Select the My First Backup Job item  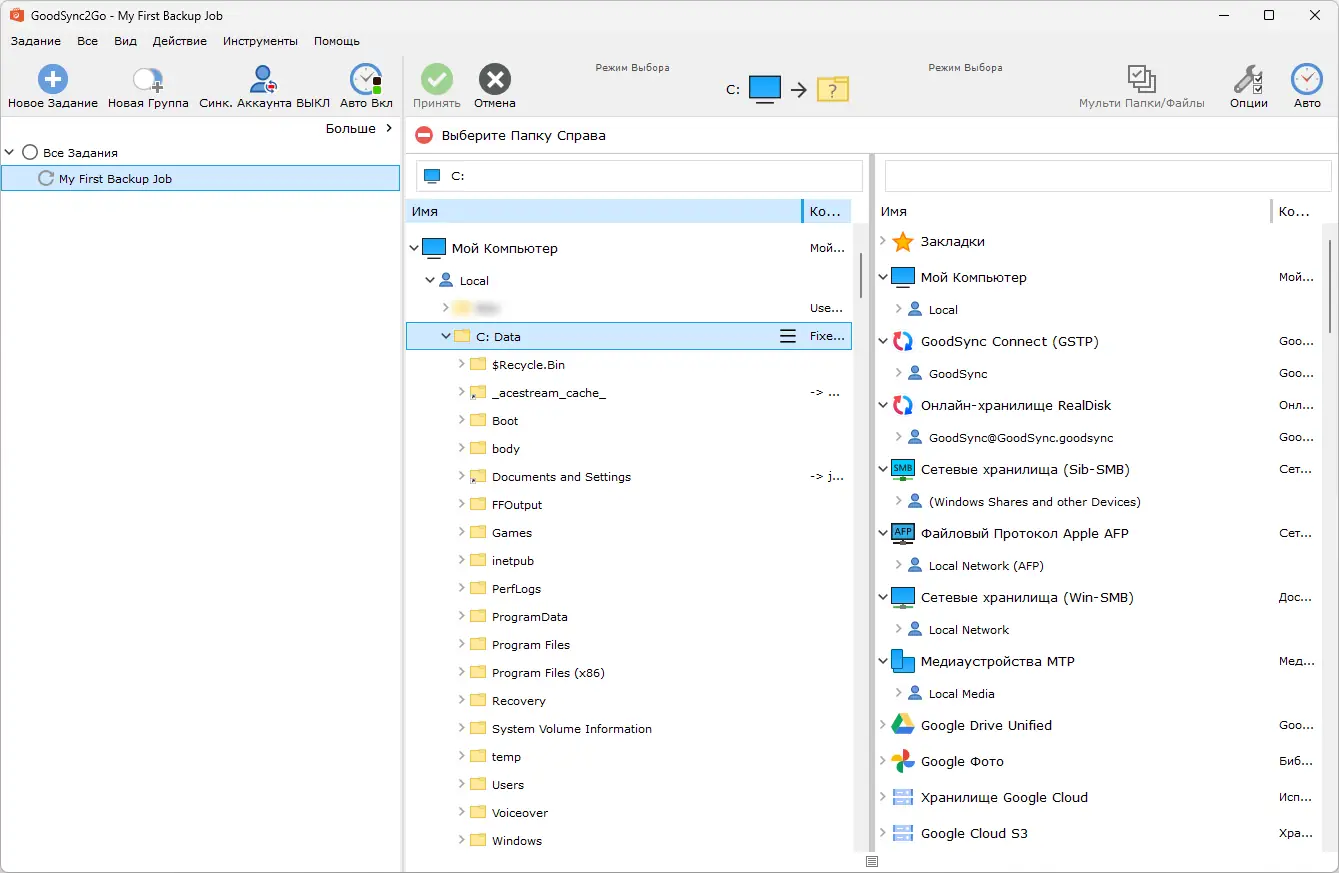[200, 179]
